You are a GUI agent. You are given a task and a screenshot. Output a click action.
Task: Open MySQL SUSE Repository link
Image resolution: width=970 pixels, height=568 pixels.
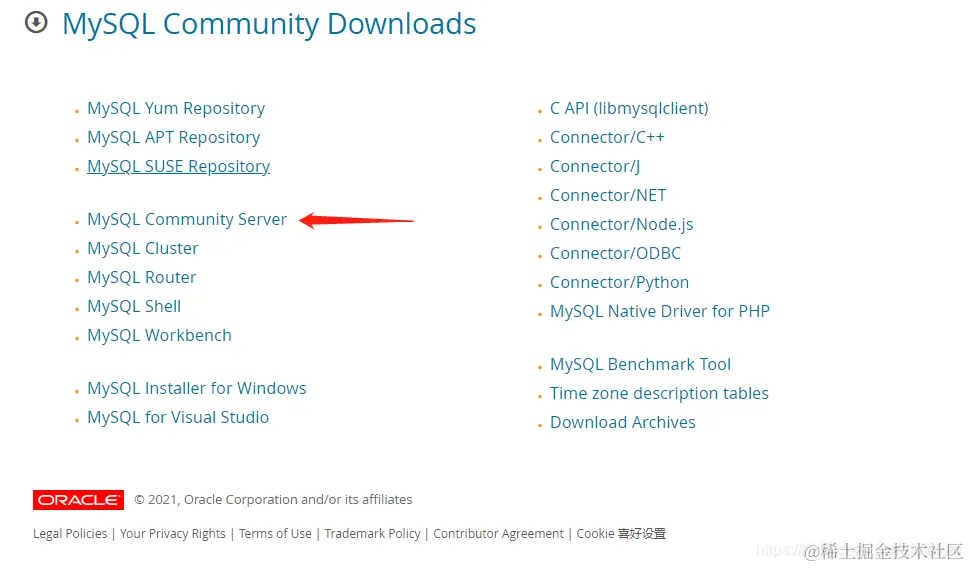[x=179, y=166]
